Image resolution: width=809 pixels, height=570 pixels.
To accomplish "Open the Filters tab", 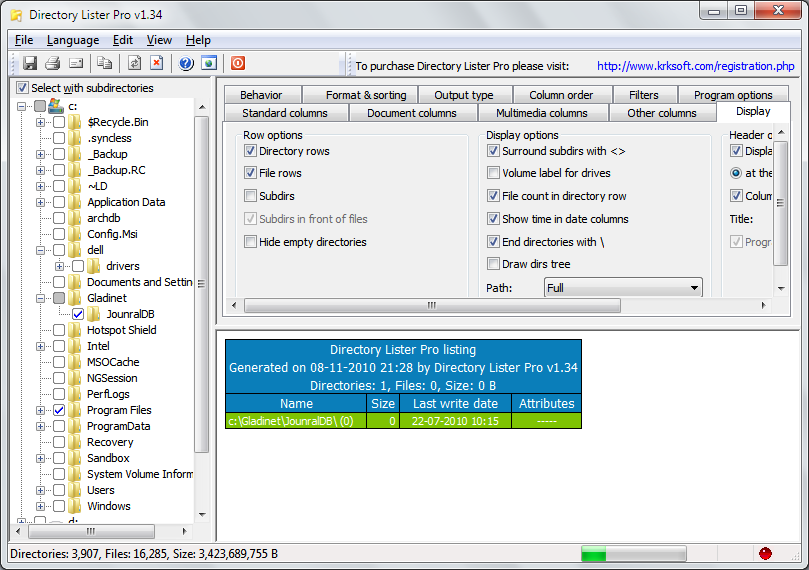I will 643,95.
